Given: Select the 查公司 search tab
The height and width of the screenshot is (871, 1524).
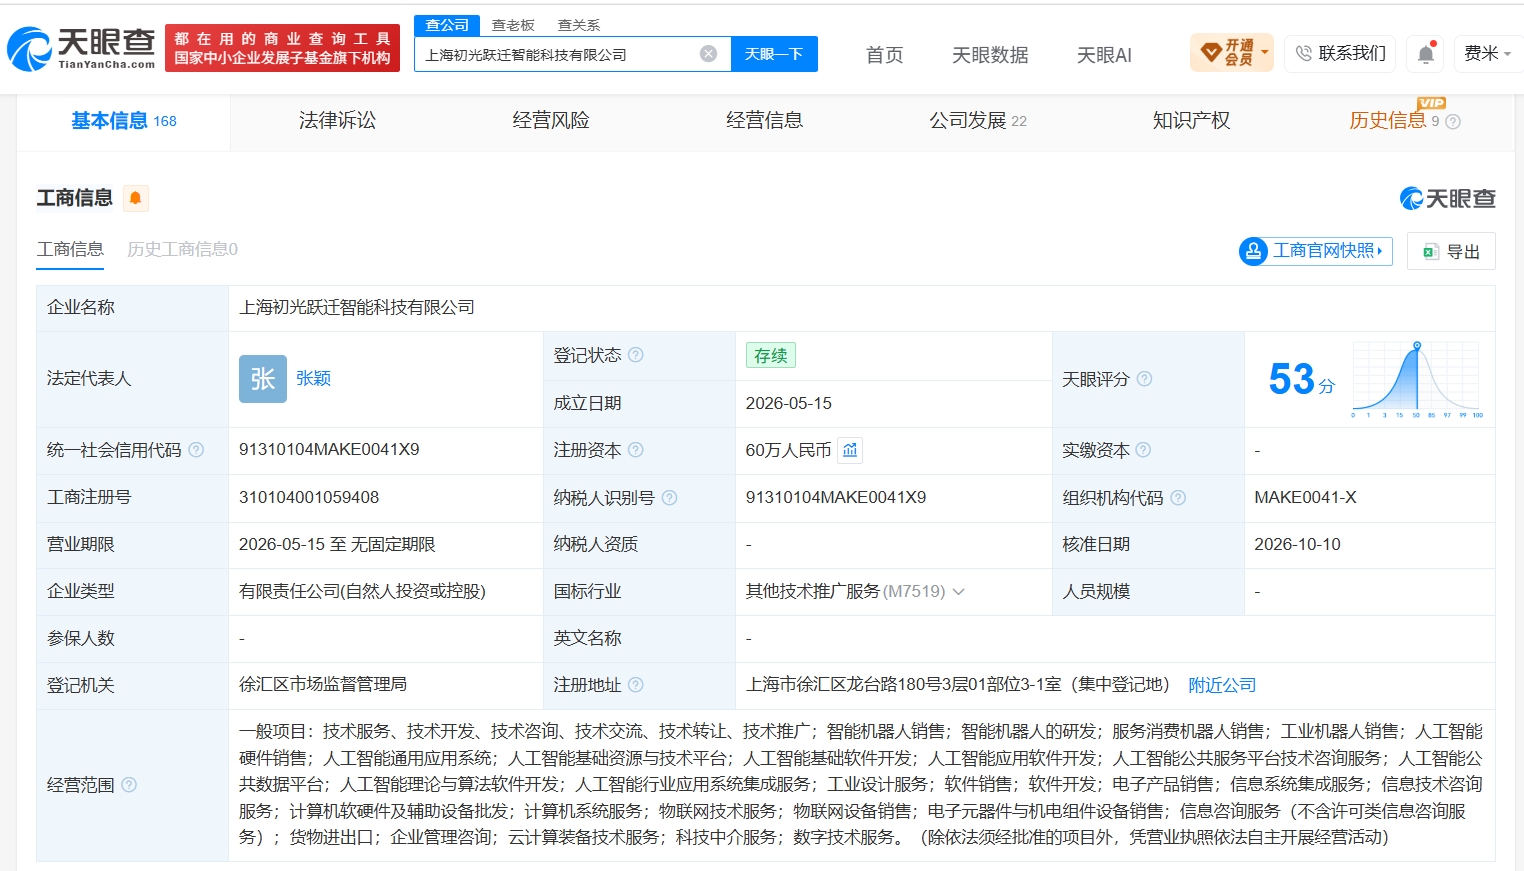Looking at the screenshot, I should coord(447,25).
